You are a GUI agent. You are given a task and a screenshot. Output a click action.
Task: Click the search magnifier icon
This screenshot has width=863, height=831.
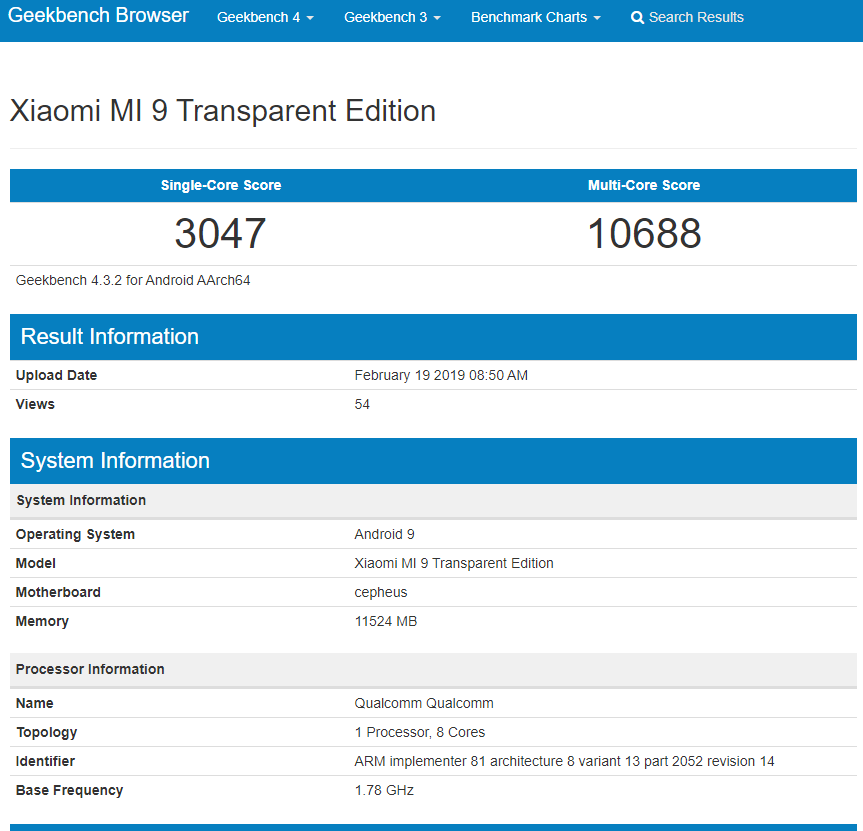tap(637, 18)
